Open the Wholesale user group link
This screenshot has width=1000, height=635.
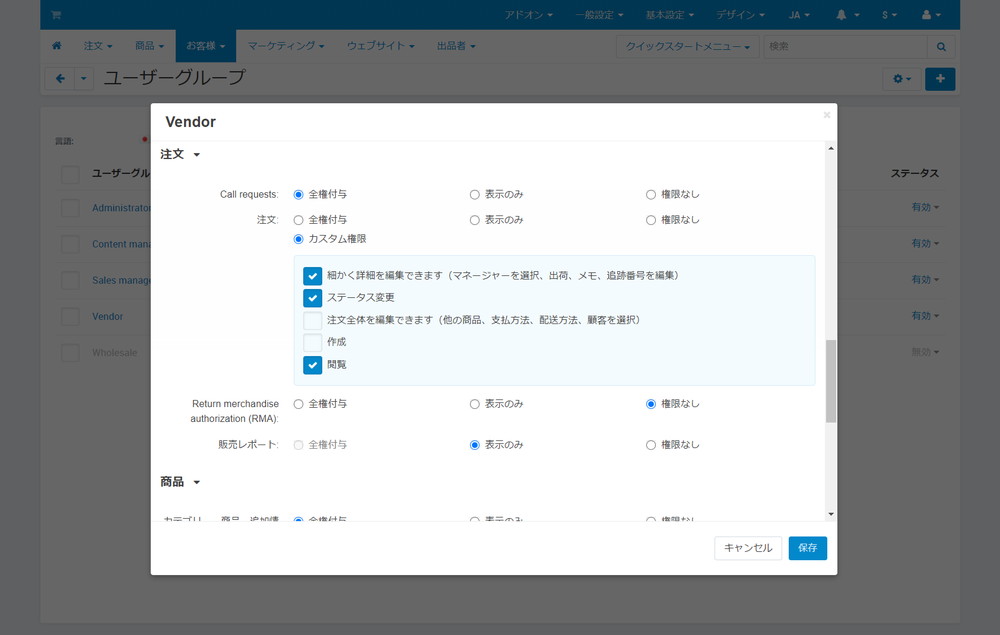114,353
